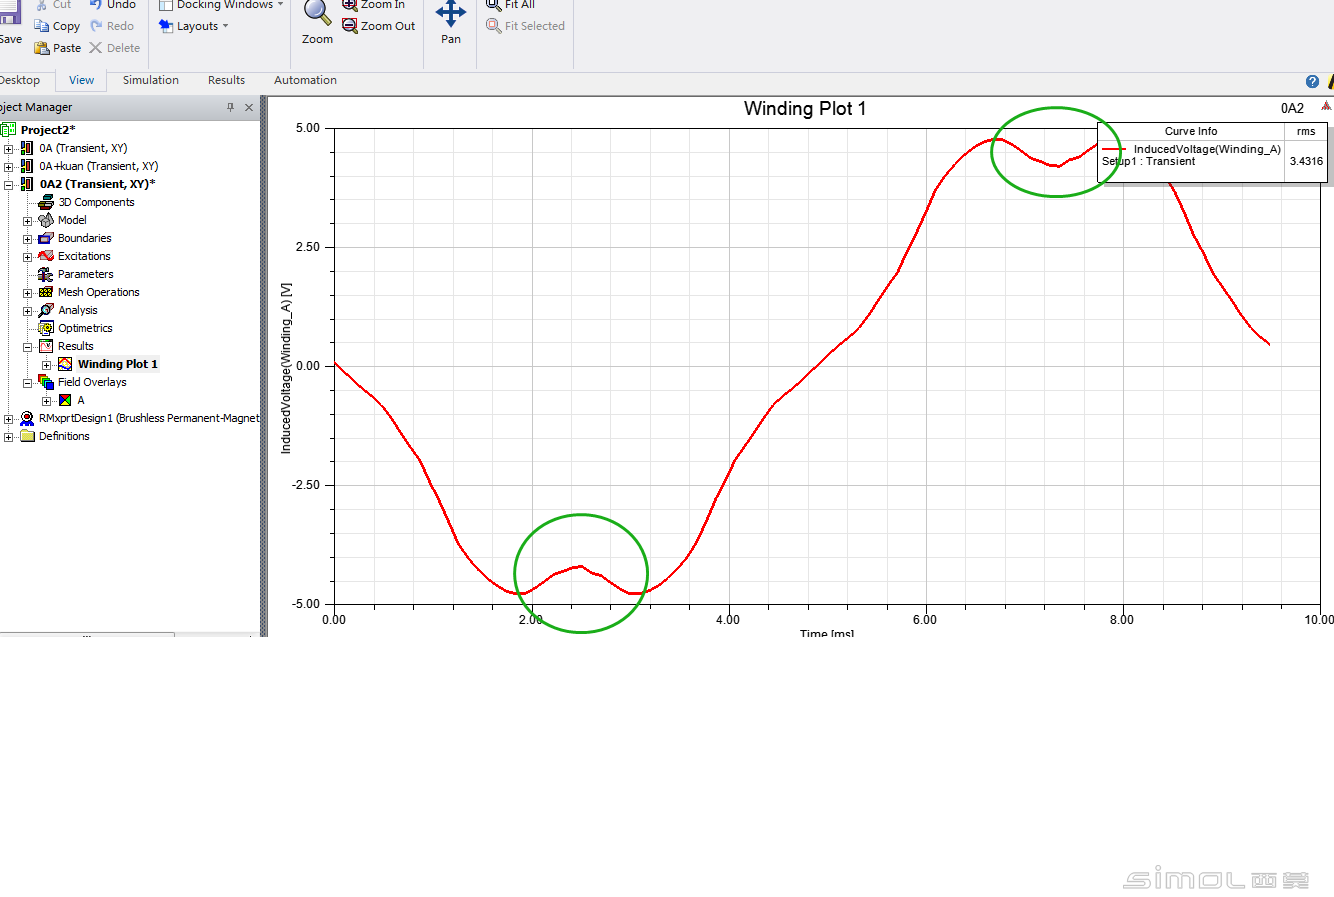Click the Analysis icon in the tree
Screen dimensions: 1334x897
point(46,310)
